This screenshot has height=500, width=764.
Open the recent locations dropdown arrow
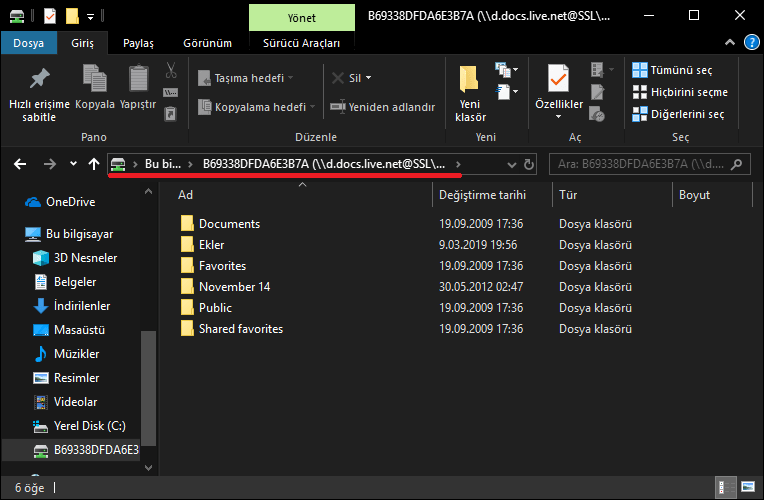coord(73,164)
